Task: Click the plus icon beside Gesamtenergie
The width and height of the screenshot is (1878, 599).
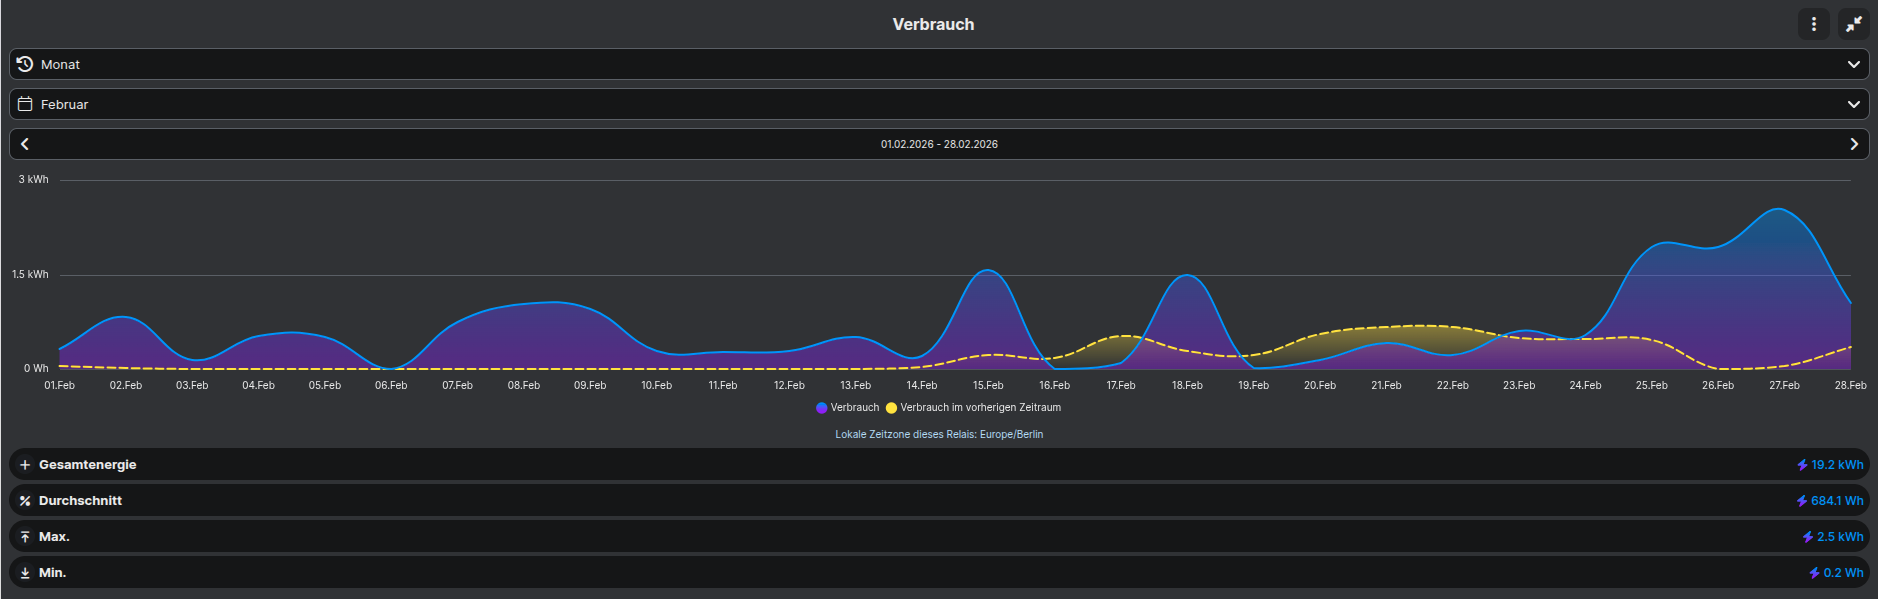Action: click(x=25, y=465)
